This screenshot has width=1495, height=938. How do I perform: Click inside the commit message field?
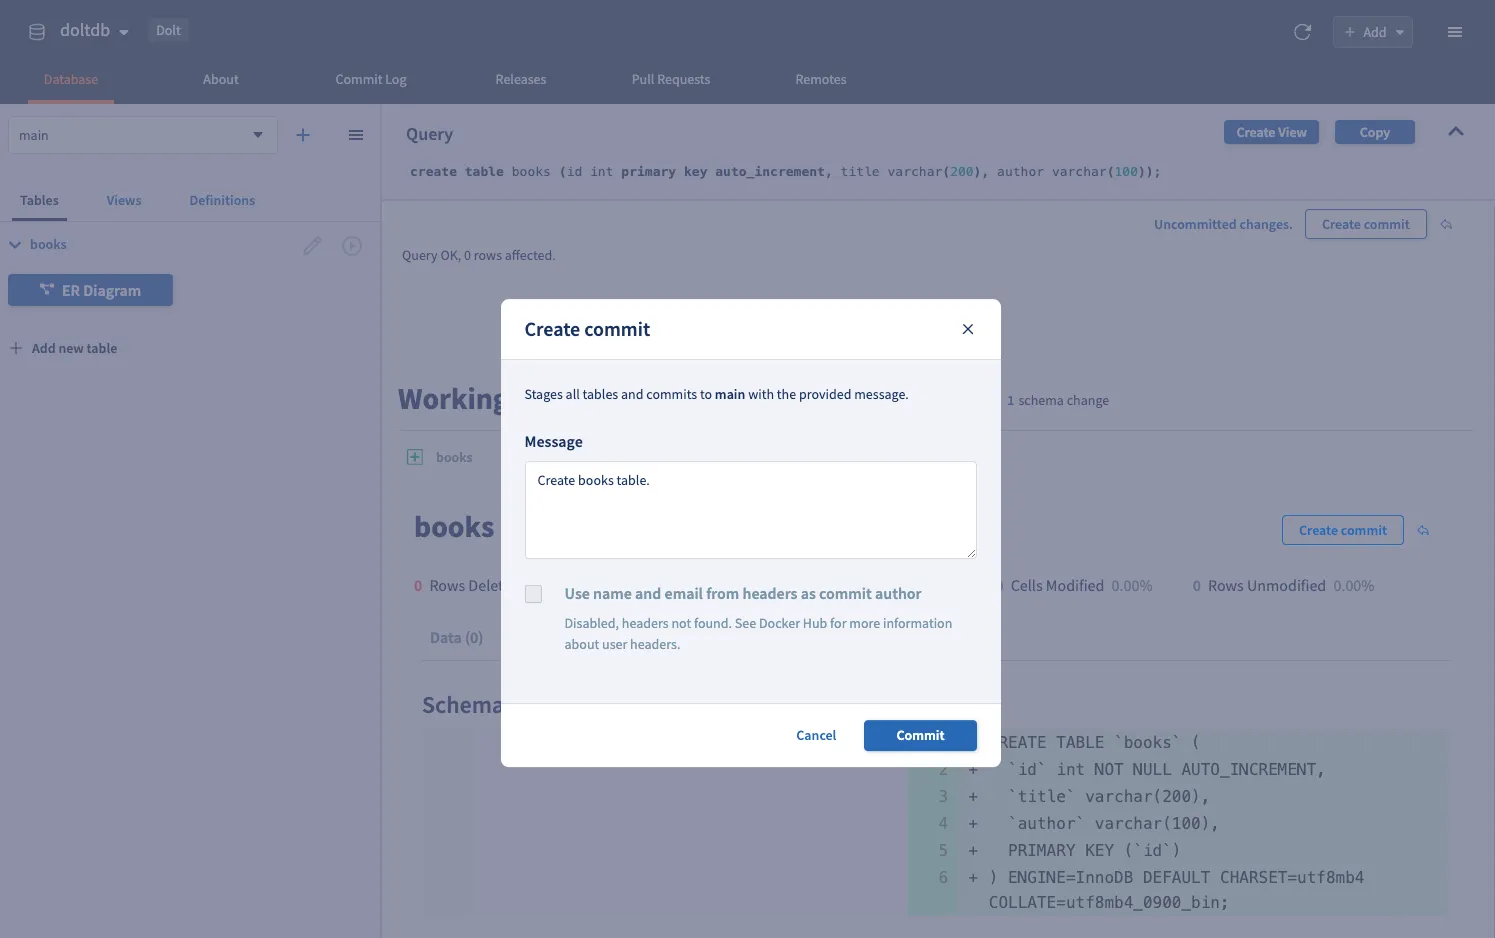coord(750,510)
